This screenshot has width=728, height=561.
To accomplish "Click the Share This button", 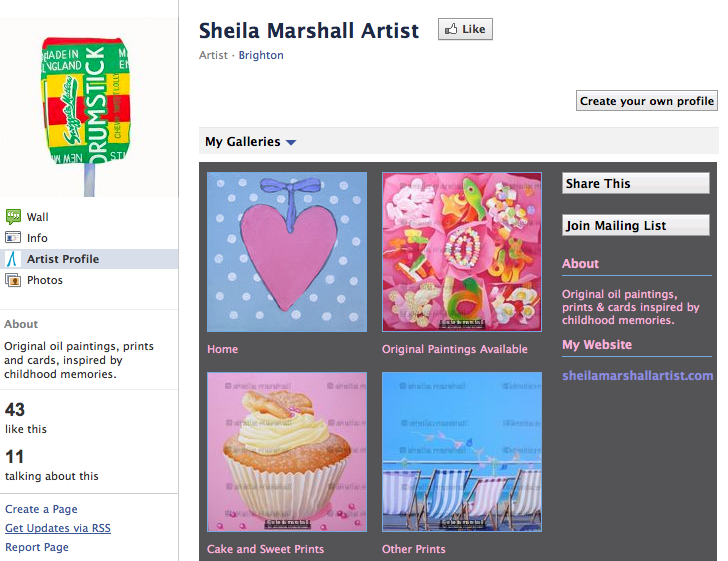I will (x=636, y=183).
